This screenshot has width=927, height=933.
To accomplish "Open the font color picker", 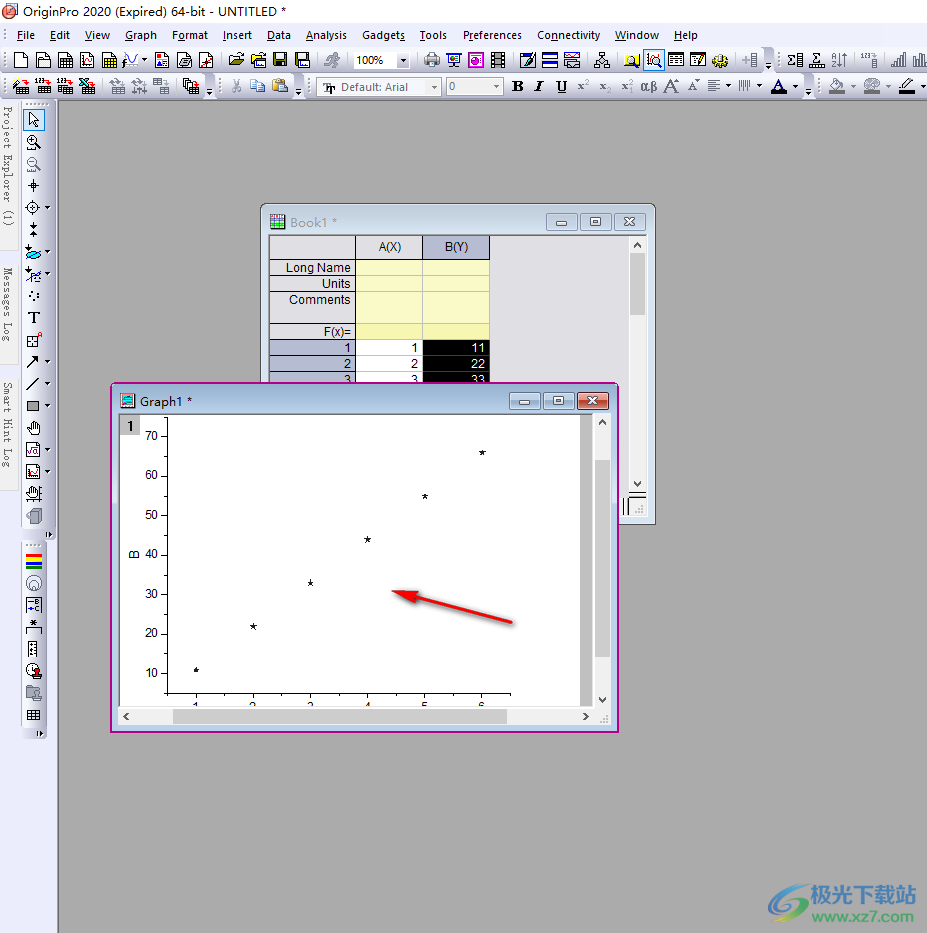I will pyautogui.click(x=795, y=87).
